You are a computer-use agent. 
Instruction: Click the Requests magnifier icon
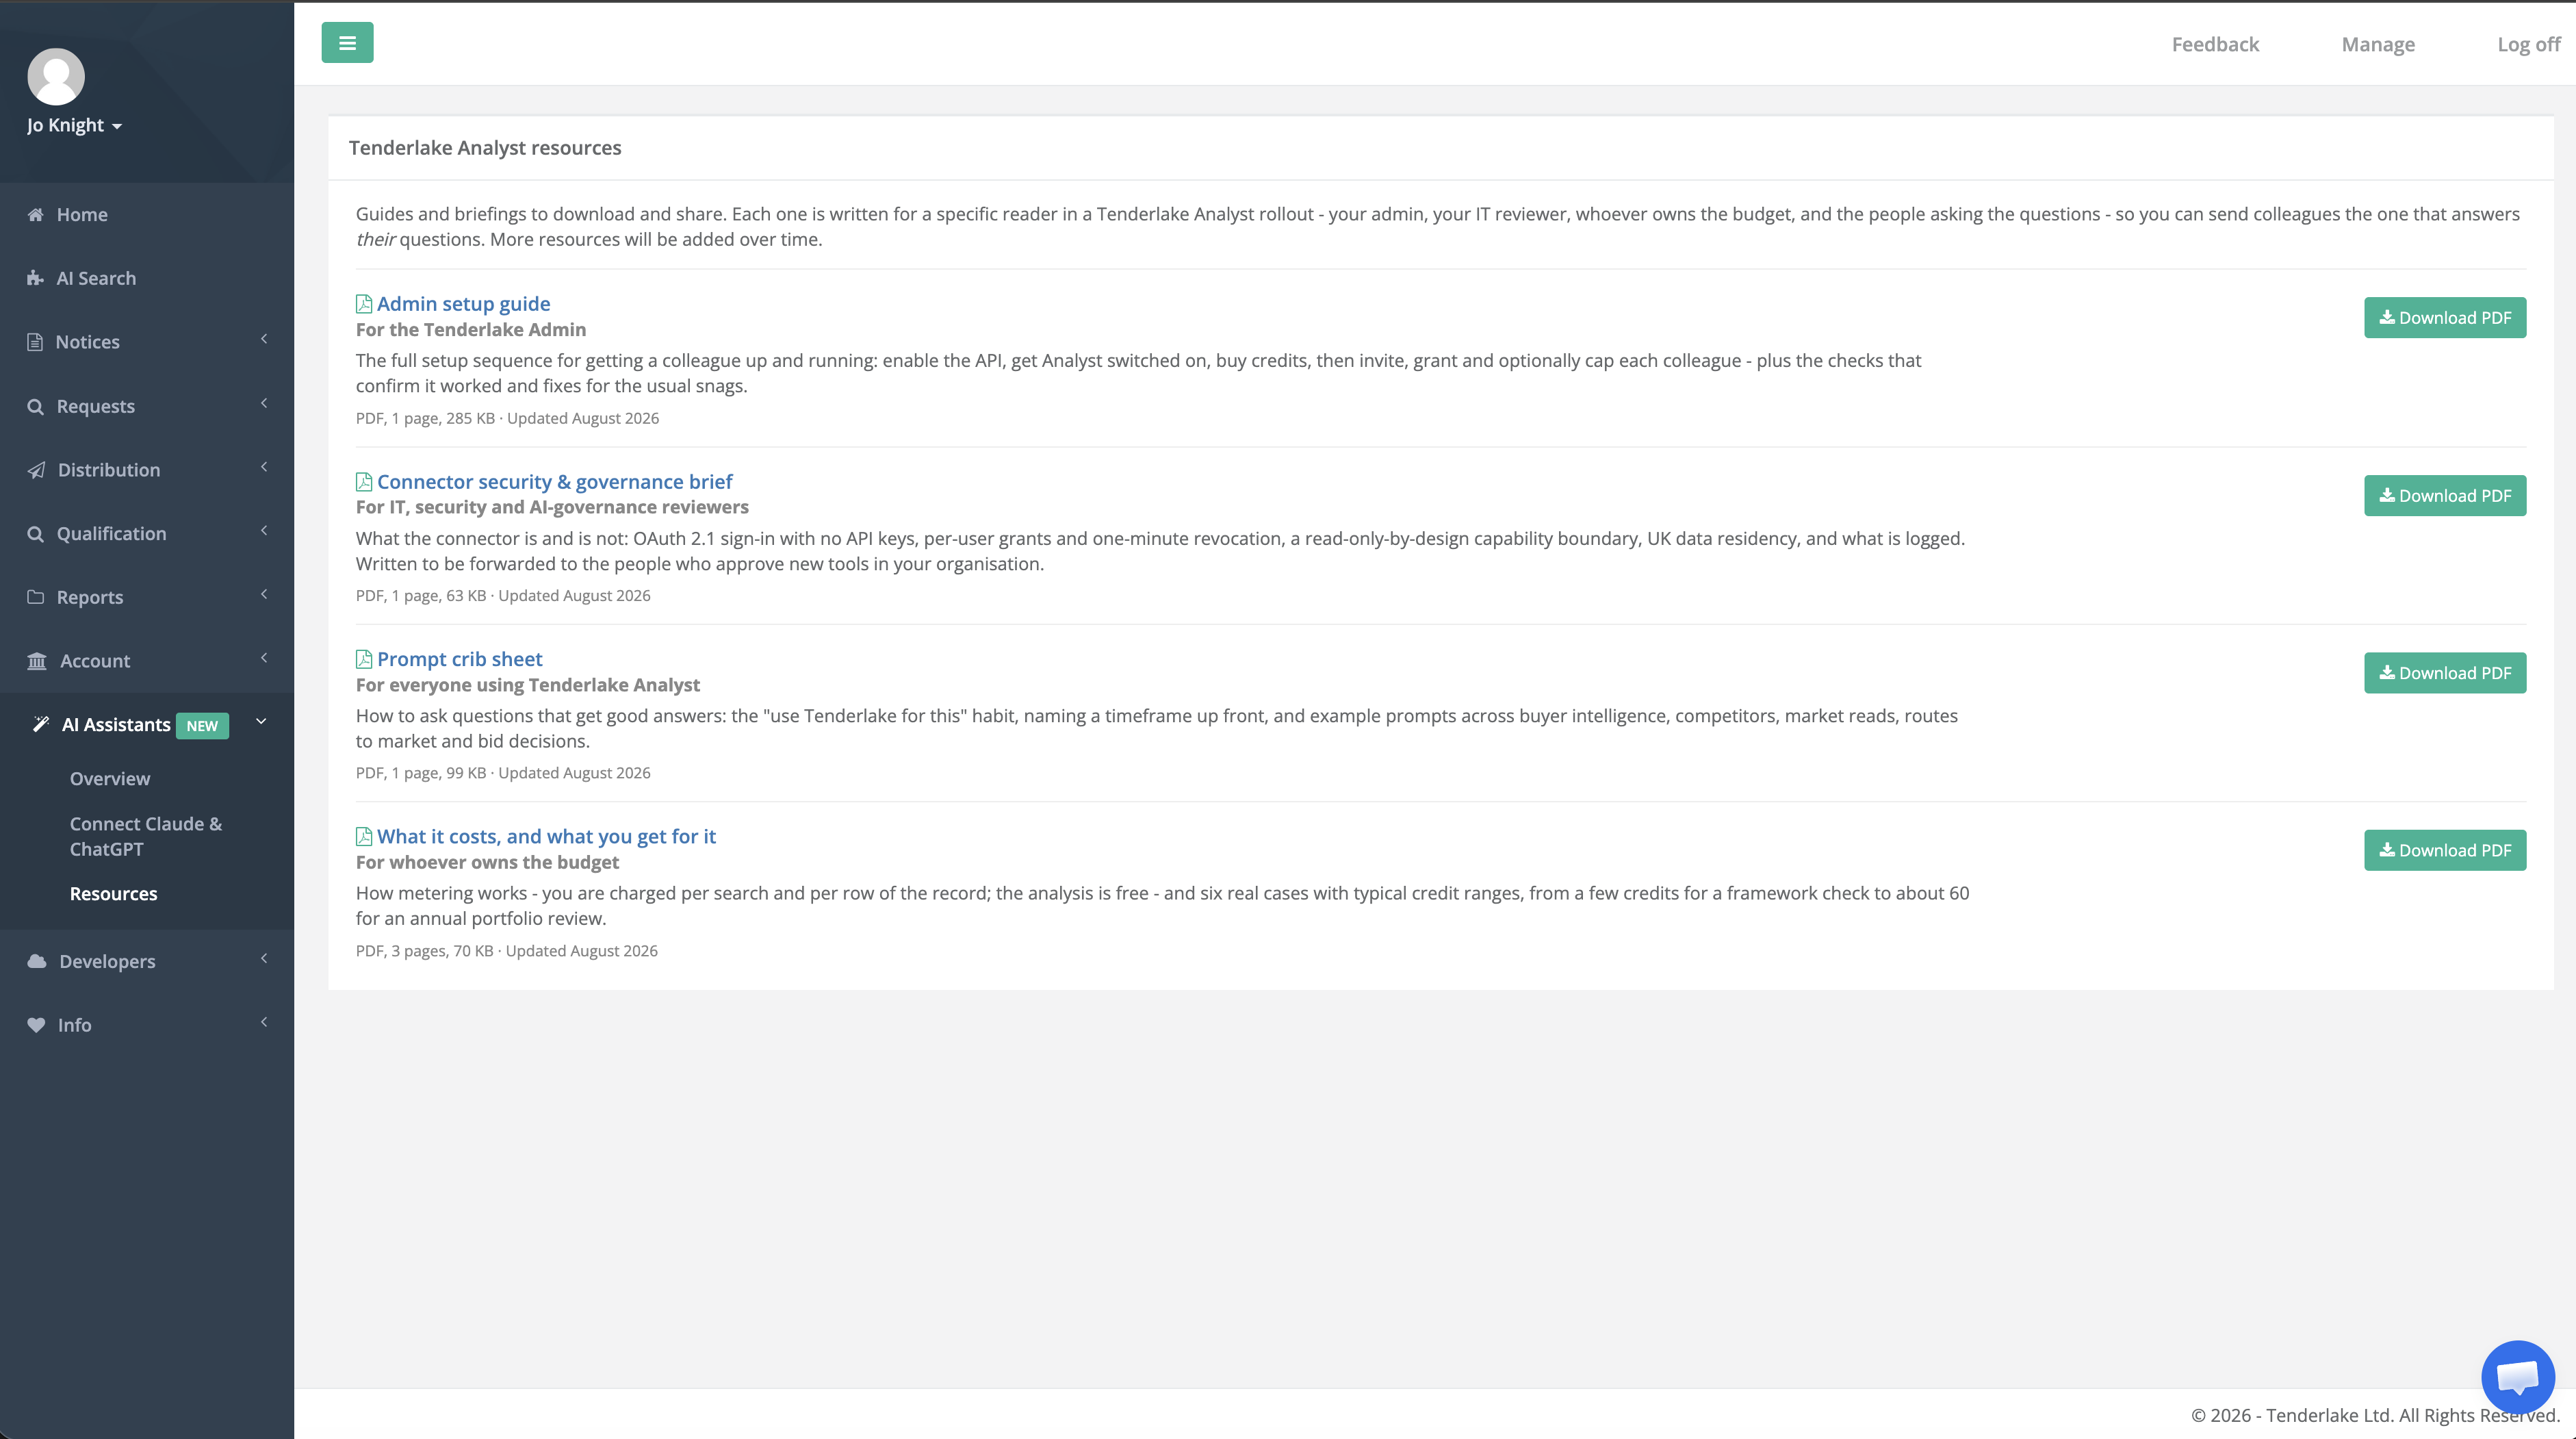pos(36,406)
